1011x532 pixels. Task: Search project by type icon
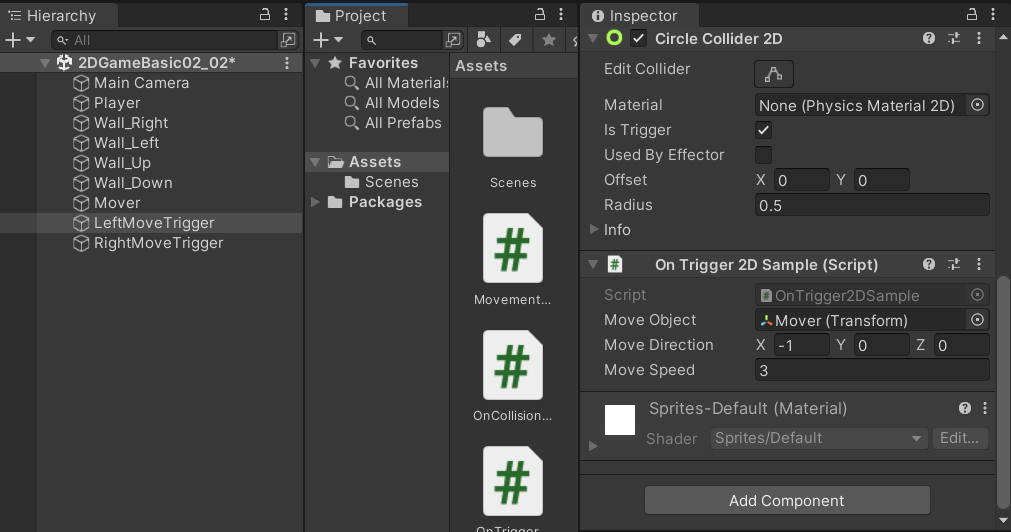coord(483,40)
